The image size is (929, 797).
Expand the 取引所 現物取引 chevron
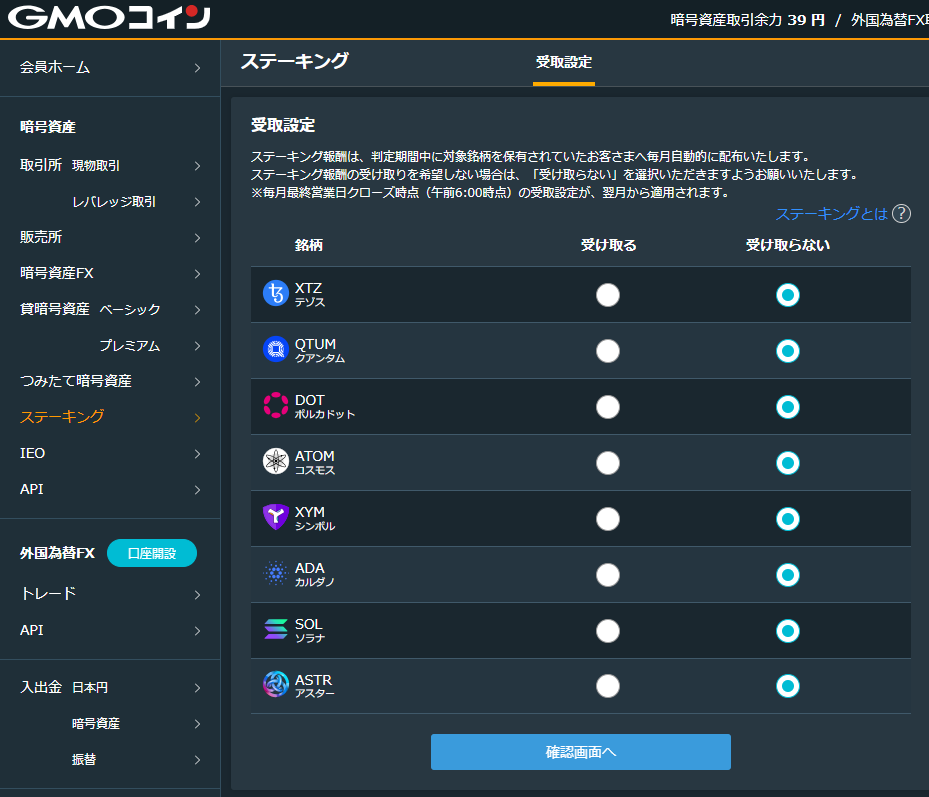[x=197, y=166]
